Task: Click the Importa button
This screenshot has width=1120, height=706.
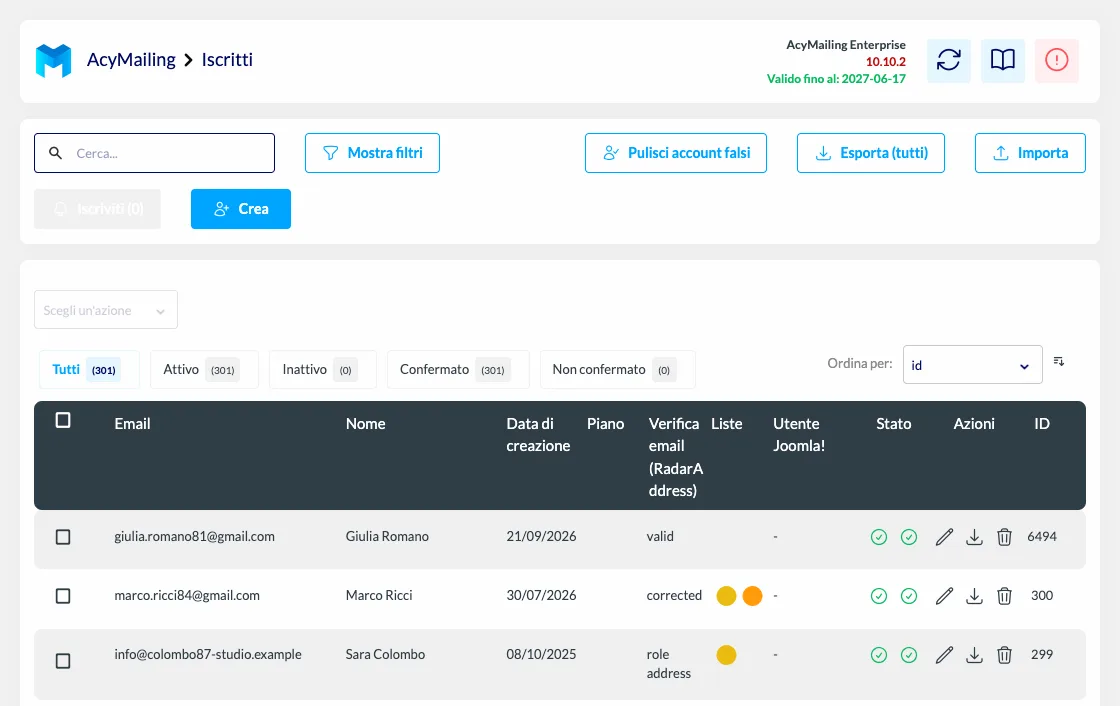Action: pyautogui.click(x=1030, y=153)
